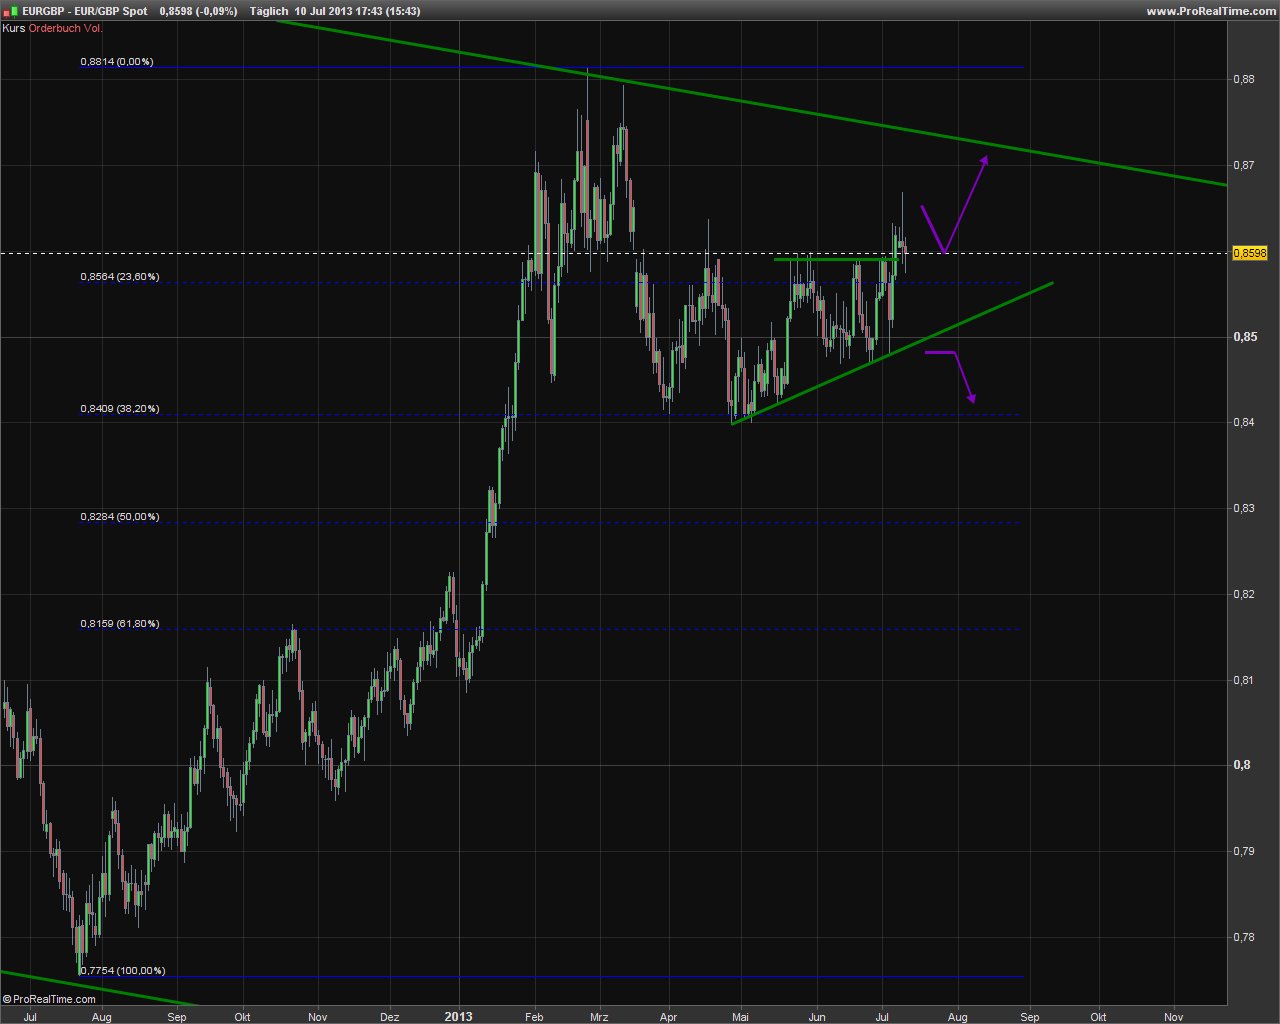Click the 0,88 price axis label
Image resolution: width=1280 pixels, height=1024 pixels.
point(1242,79)
